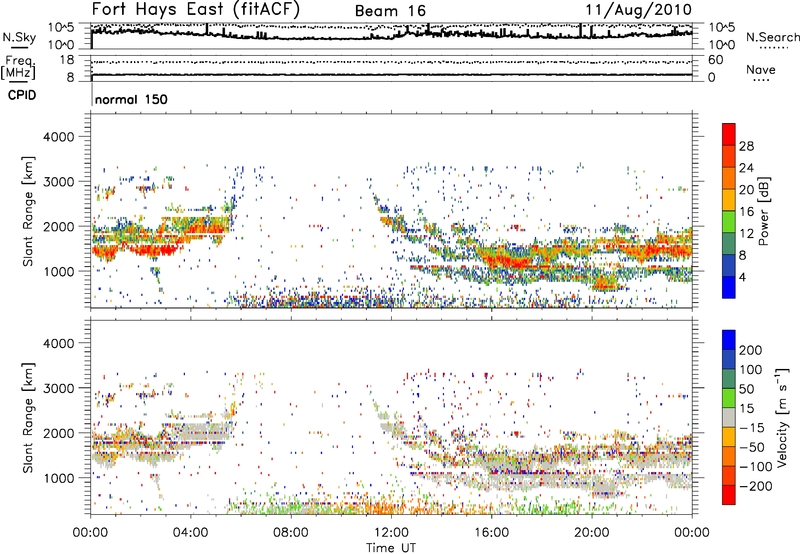
Task: Select the 'CPID' row label
Action: (22, 95)
